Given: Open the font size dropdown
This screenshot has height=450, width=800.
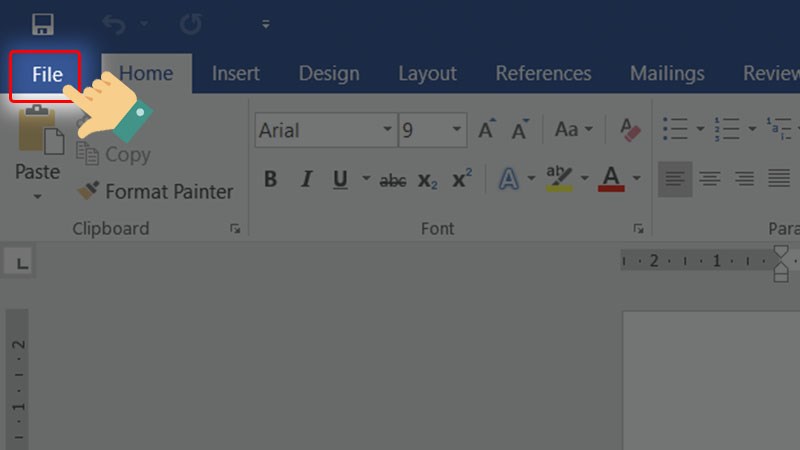Looking at the screenshot, I should (457, 129).
